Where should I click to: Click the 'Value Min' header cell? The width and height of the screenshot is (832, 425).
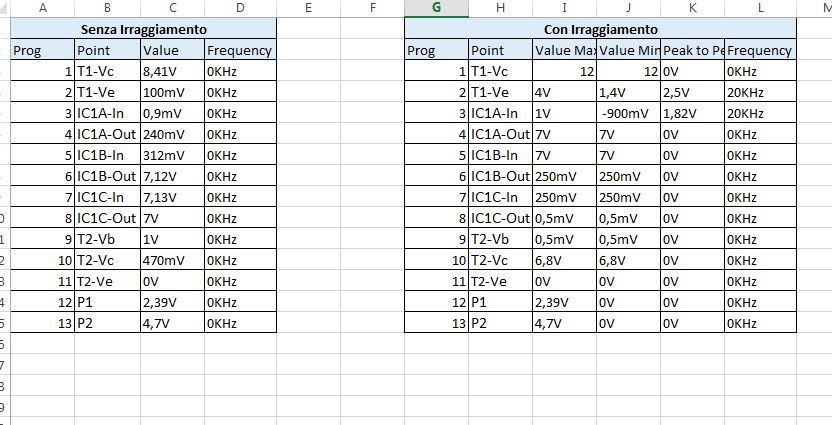pyautogui.click(x=628, y=51)
